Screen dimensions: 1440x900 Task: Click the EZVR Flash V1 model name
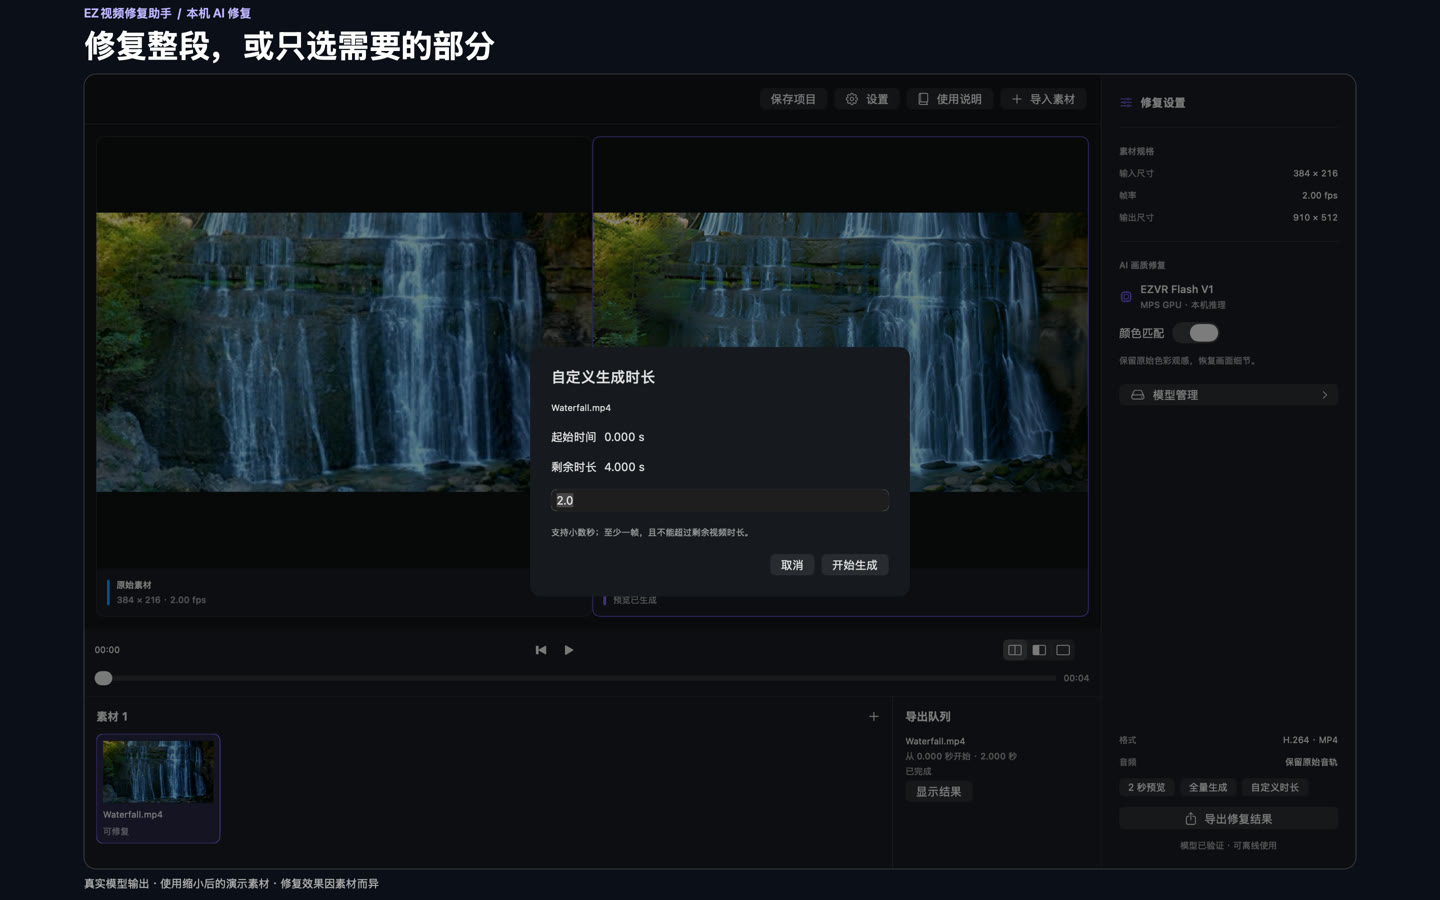tap(1177, 289)
